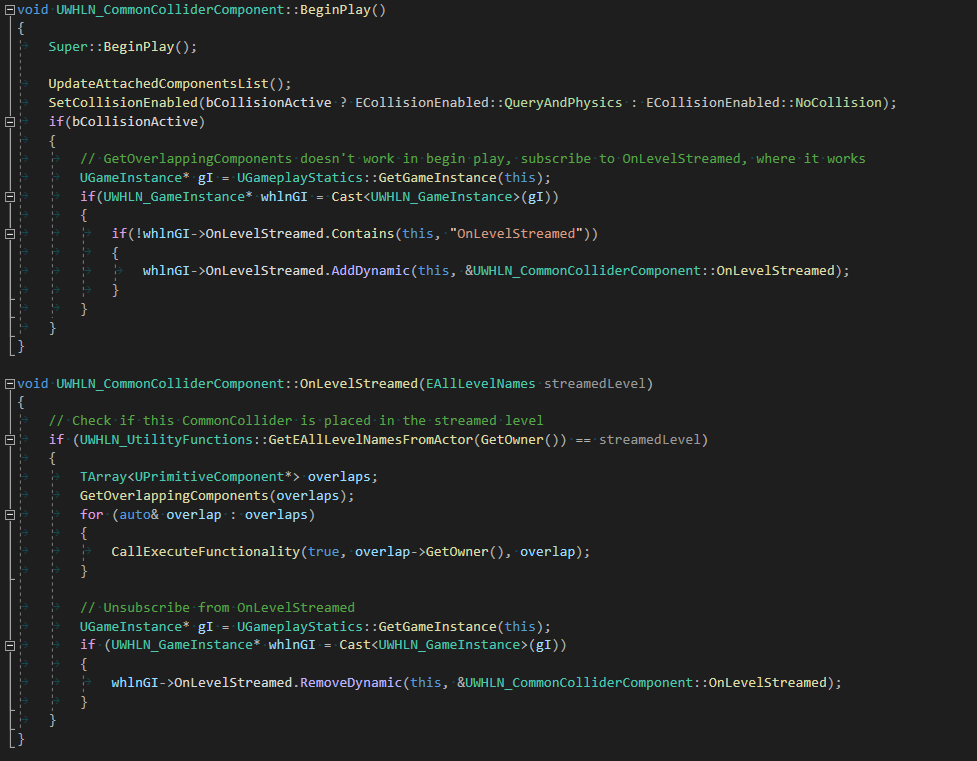Click GetOverlappingComponents(overlaps) call
This screenshot has width=977, height=761.
[217, 495]
